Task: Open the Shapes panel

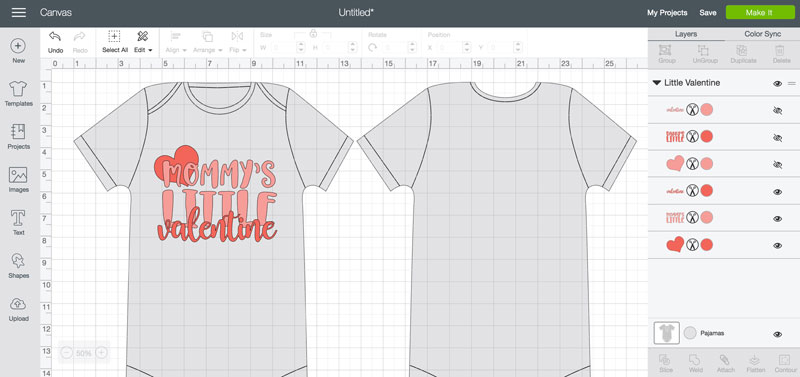Action: pos(18,266)
